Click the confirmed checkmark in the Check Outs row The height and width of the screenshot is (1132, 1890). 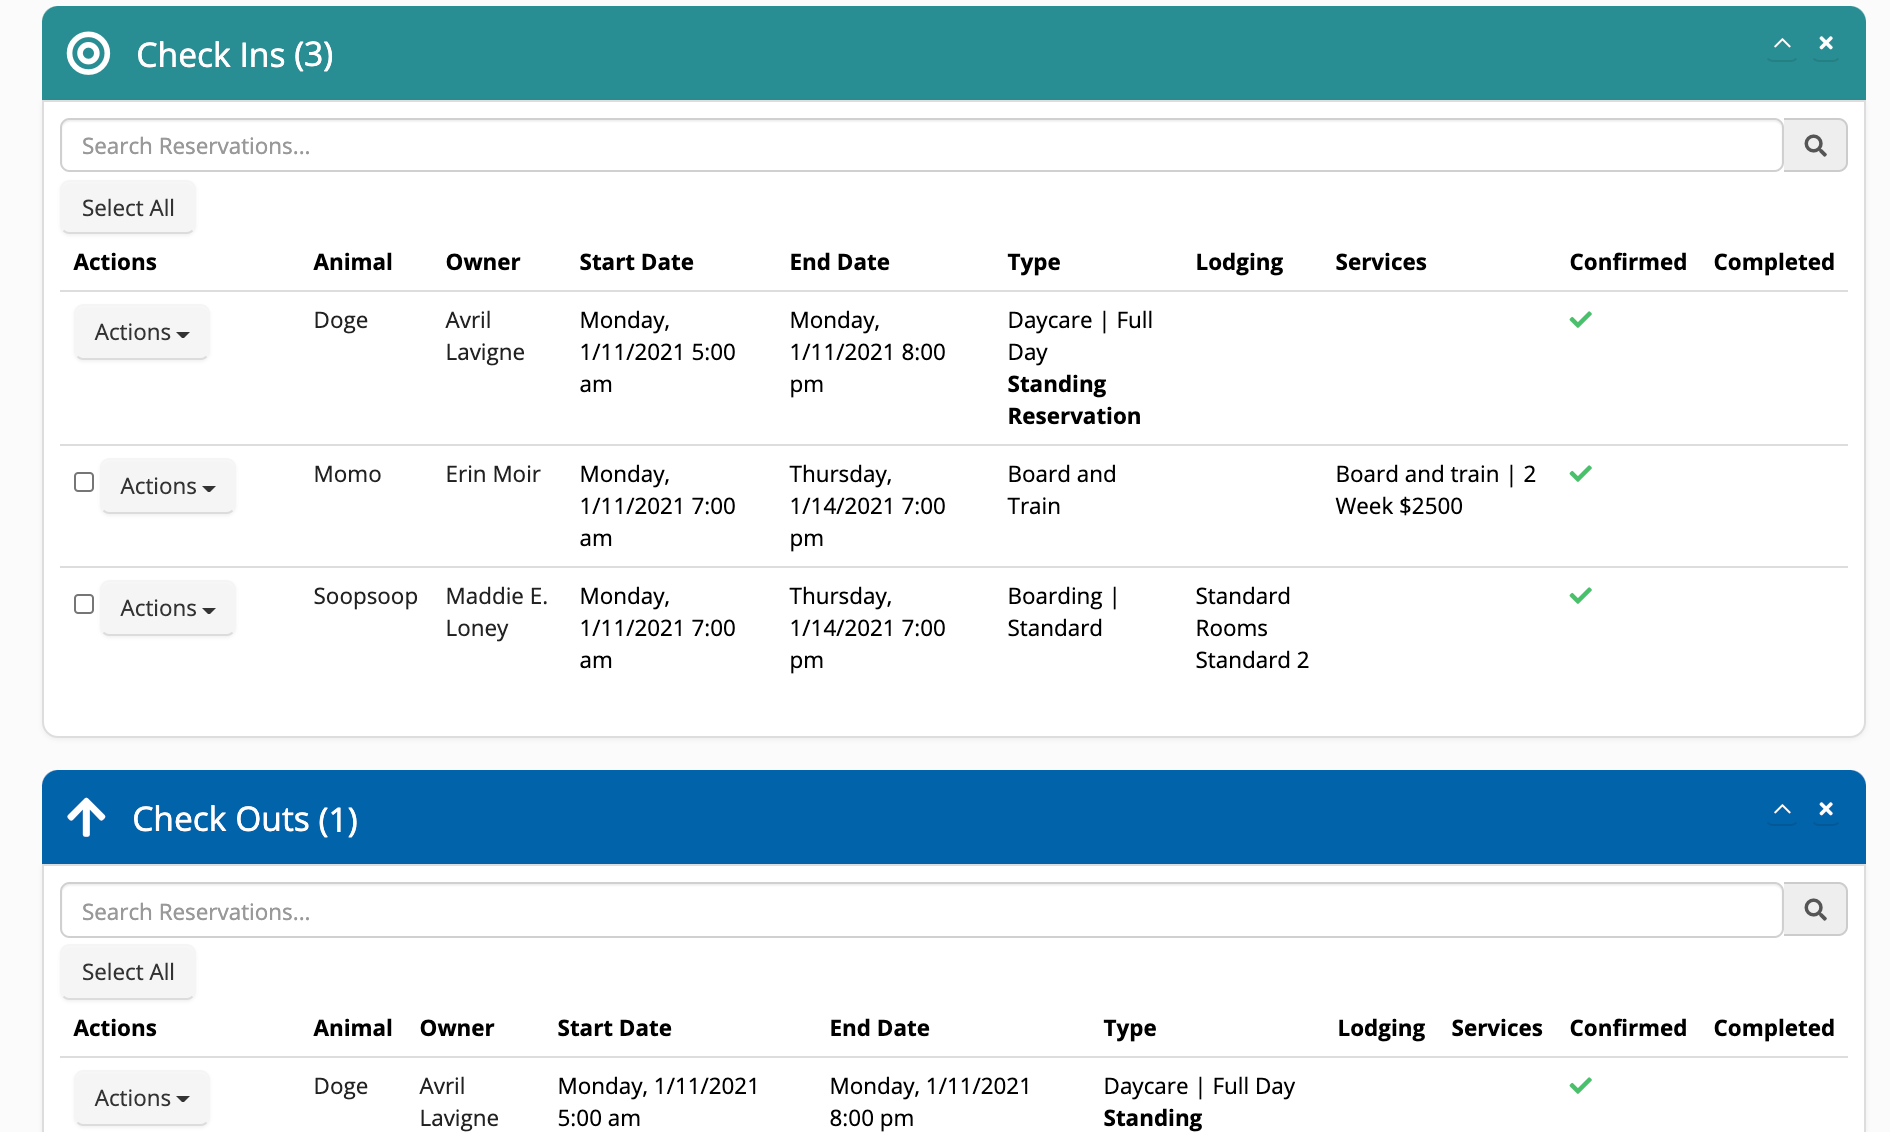[x=1581, y=1085]
